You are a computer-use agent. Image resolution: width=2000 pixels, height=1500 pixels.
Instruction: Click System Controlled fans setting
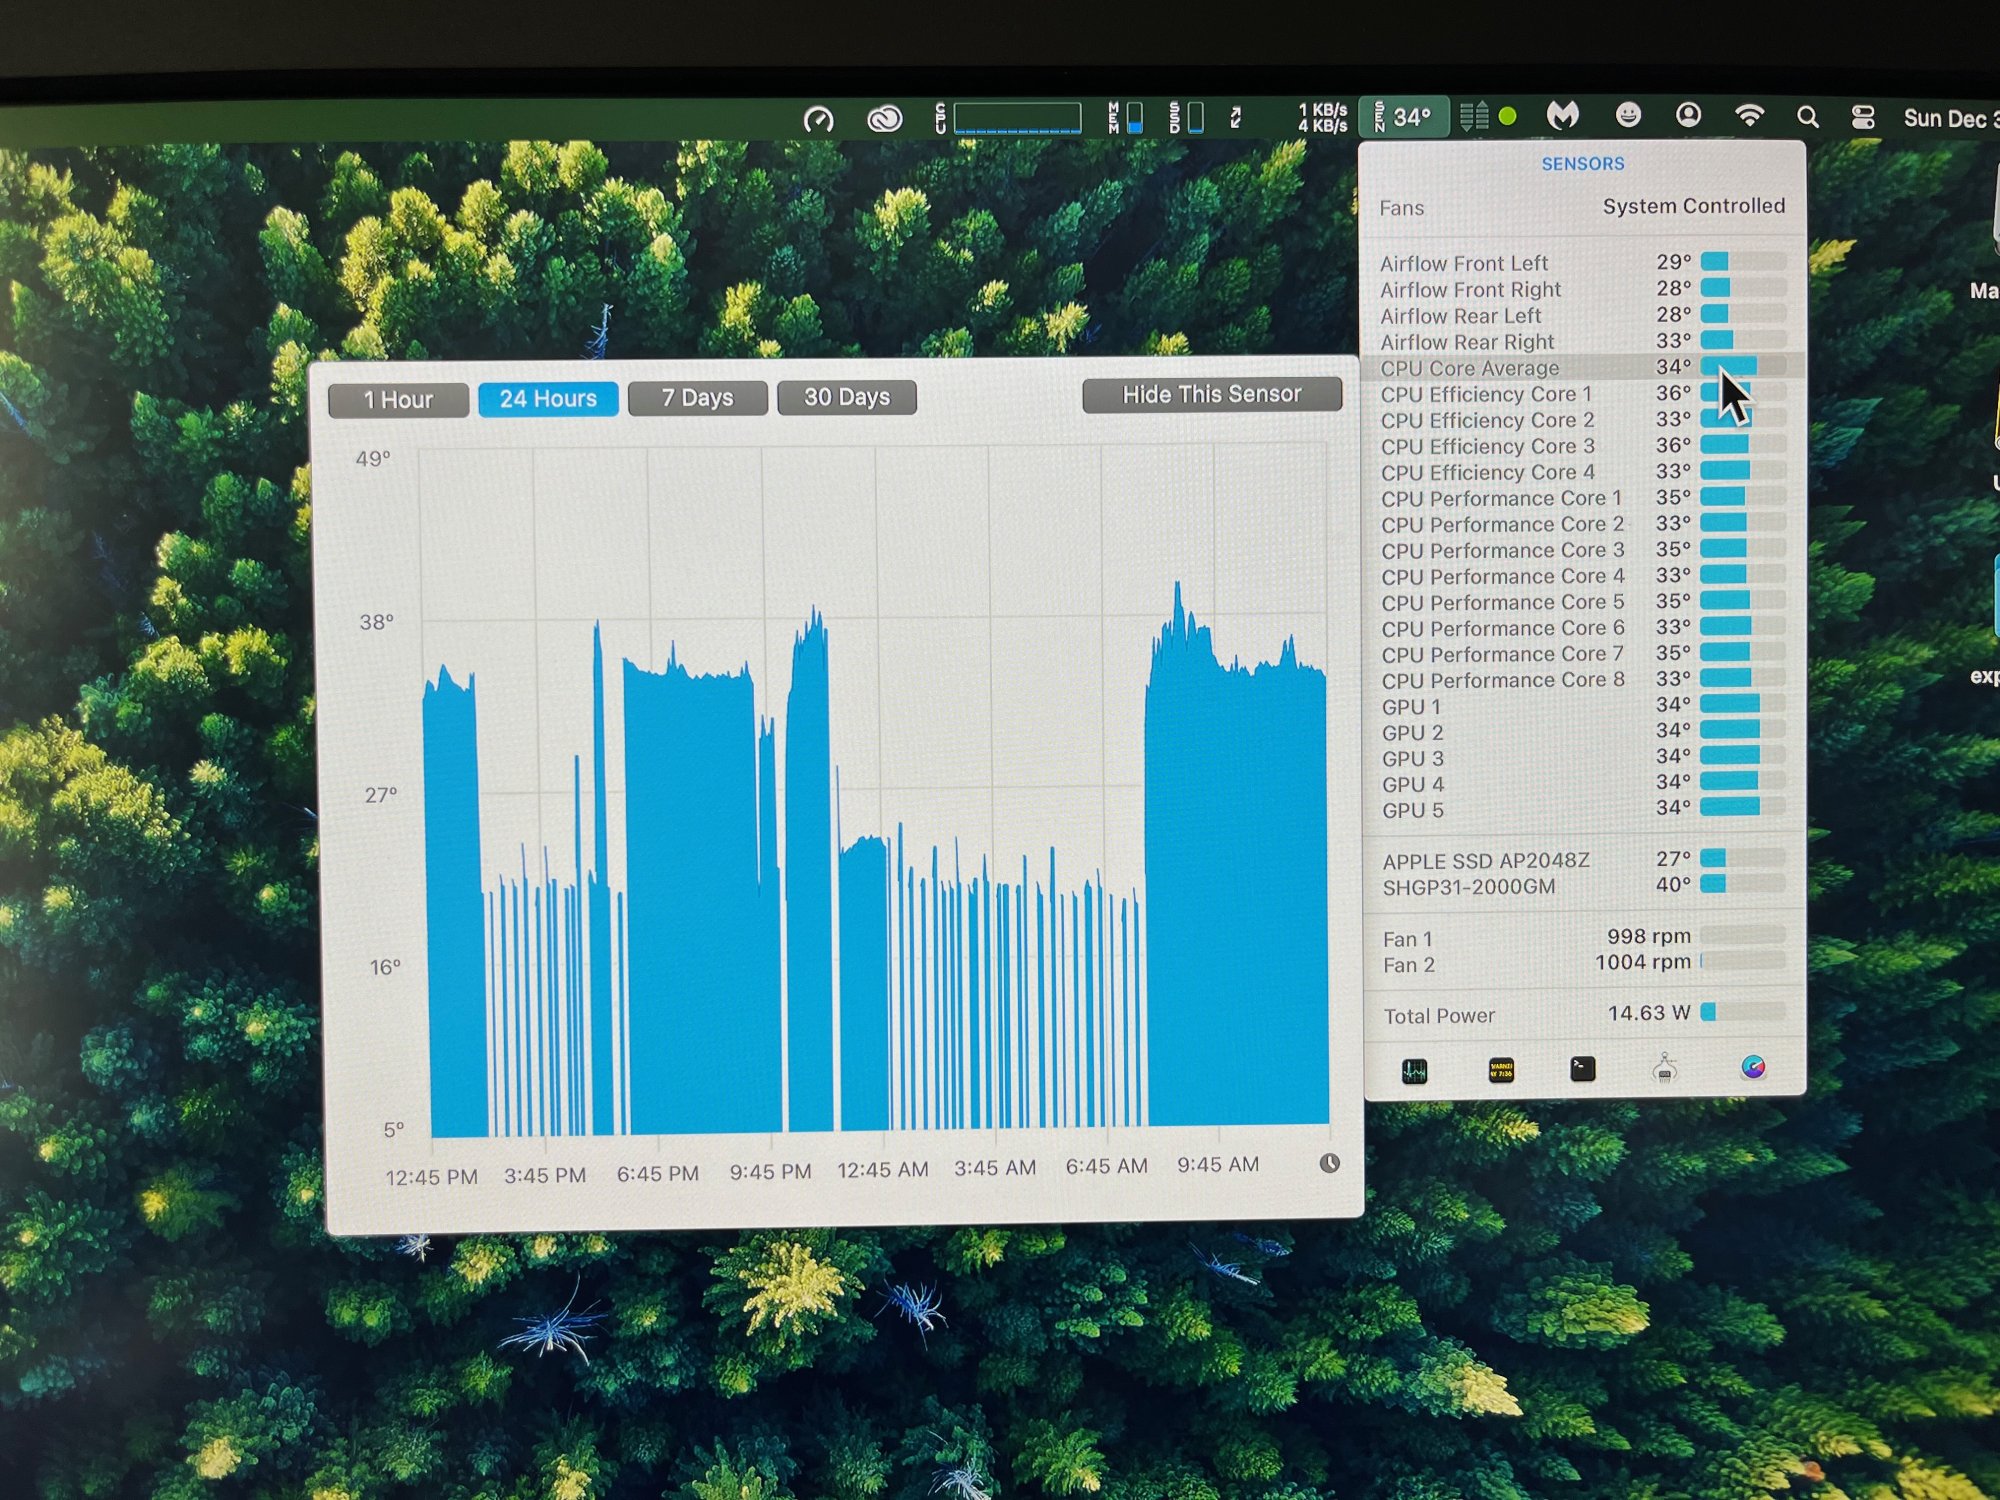point(1693,206)
